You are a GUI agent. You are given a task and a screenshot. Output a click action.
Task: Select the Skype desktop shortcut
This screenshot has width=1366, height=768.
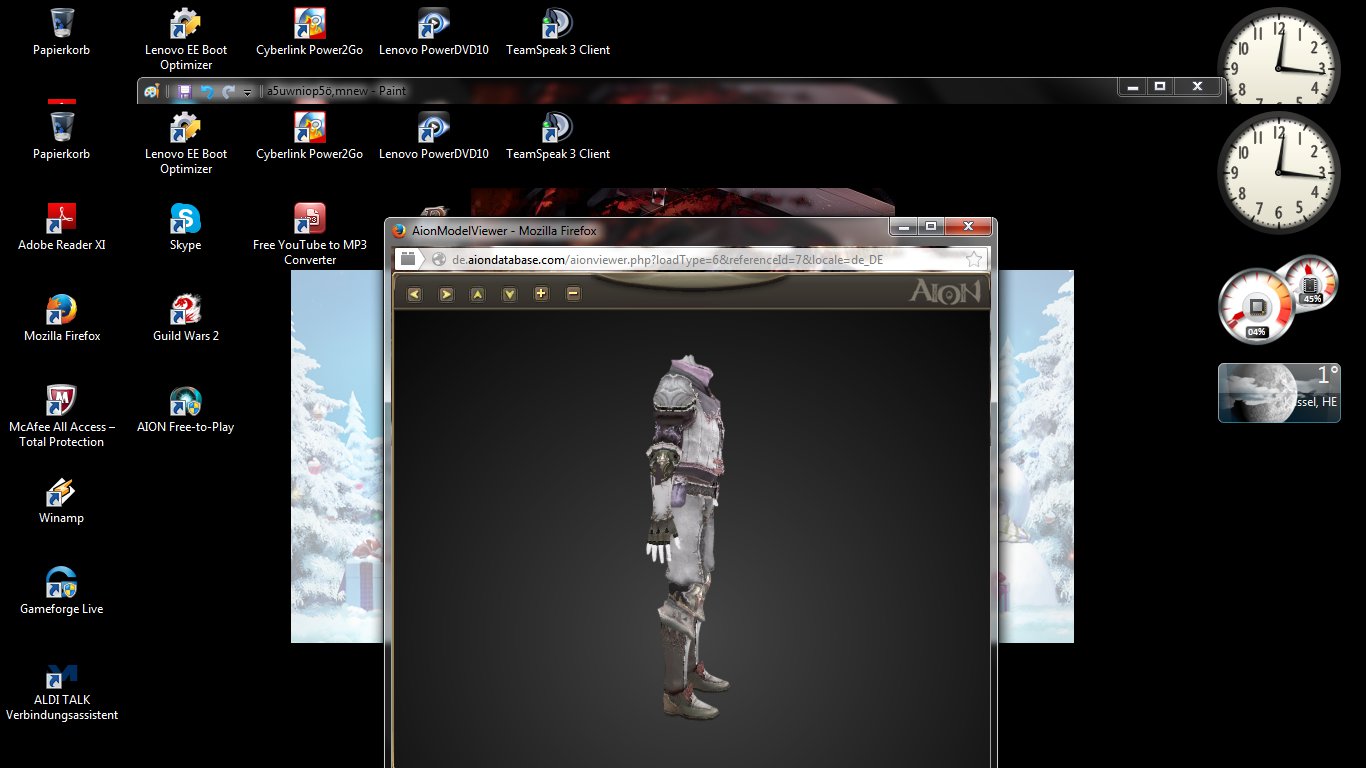(186, 226)
